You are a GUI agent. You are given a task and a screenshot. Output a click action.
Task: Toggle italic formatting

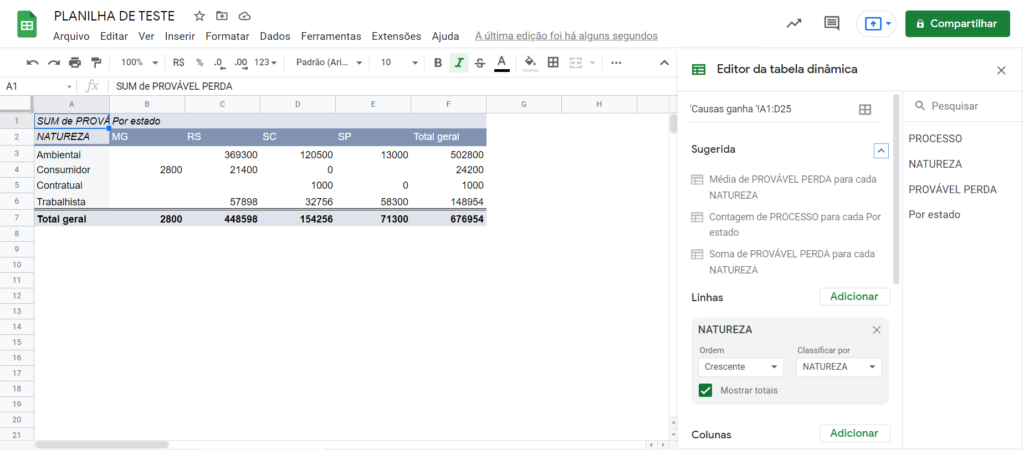click(459, 63)
